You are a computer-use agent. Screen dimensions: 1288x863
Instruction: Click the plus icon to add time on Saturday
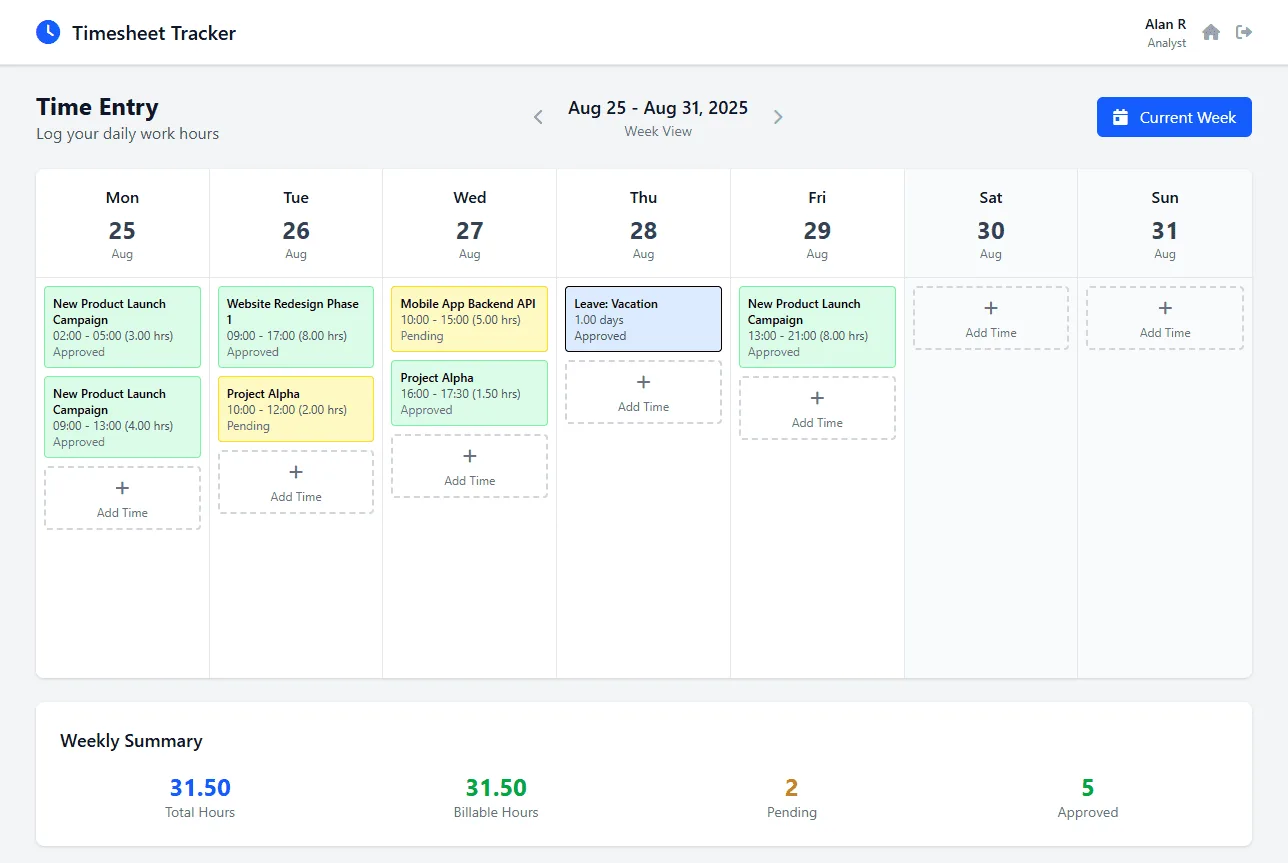click(990, 309)
